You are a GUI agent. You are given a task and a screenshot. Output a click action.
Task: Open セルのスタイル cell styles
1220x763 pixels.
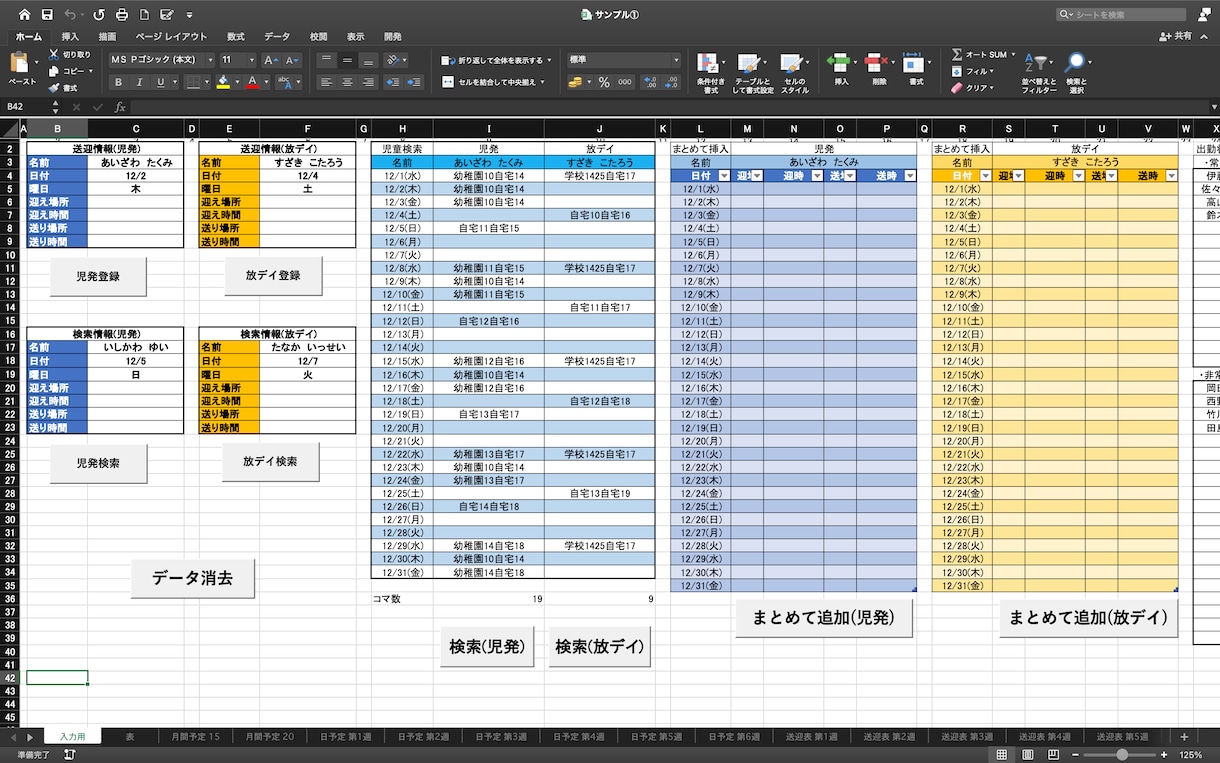pos(795,73)
